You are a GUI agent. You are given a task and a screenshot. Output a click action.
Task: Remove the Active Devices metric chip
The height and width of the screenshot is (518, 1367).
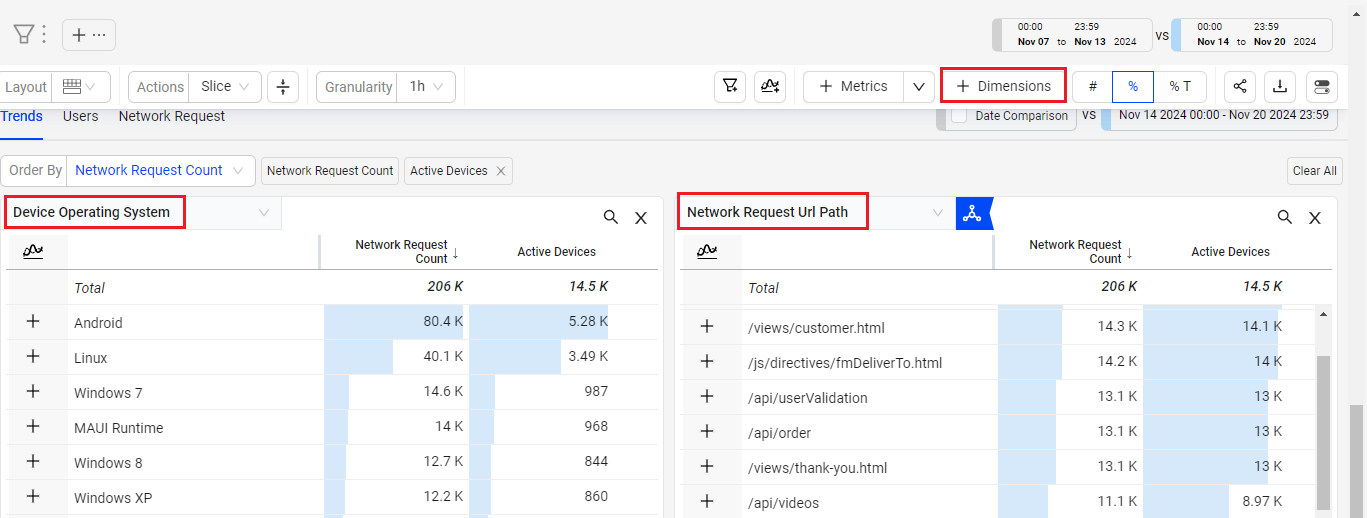coord(501,171)
